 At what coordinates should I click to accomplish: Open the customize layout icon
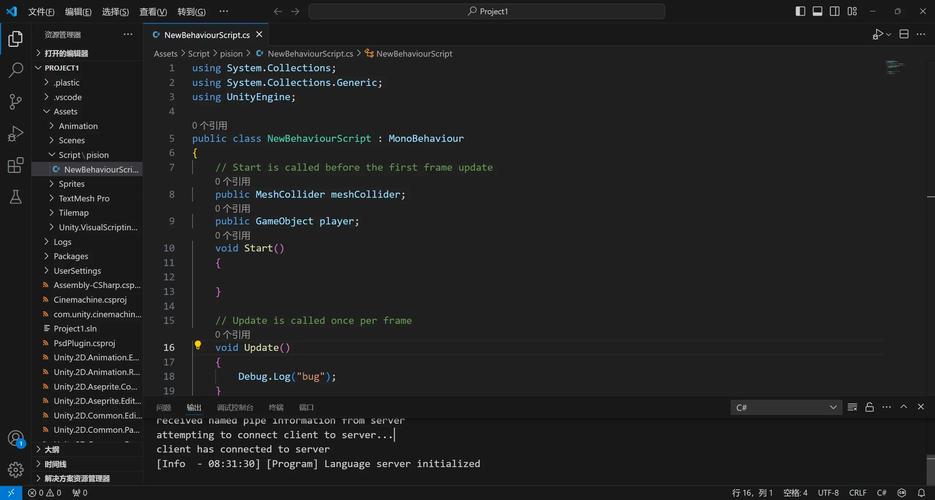tap(852, 11)
